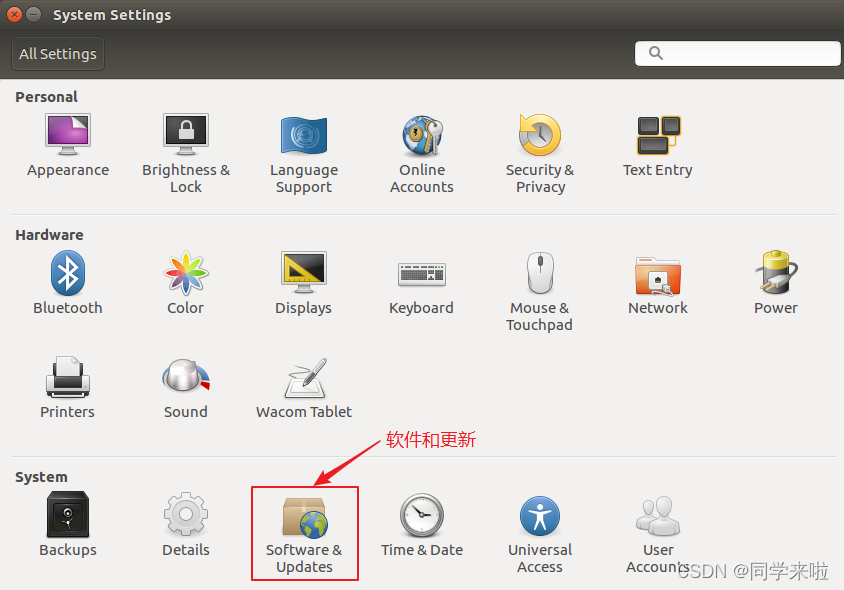
Task: Open Mouse & Touchpad settings
Action: [x=539, y=292]
